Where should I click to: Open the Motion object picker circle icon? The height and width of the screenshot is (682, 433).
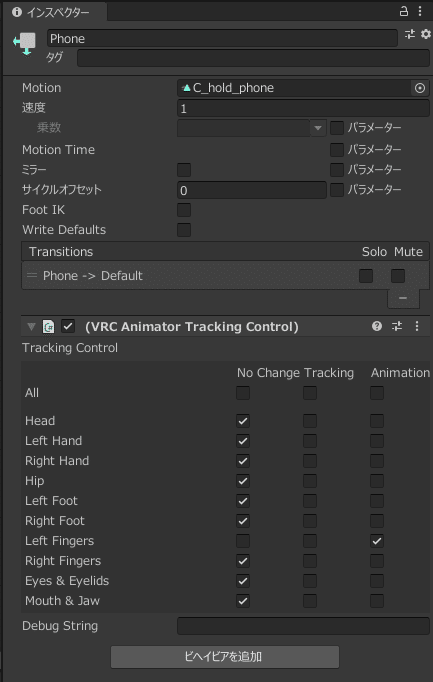420,88
